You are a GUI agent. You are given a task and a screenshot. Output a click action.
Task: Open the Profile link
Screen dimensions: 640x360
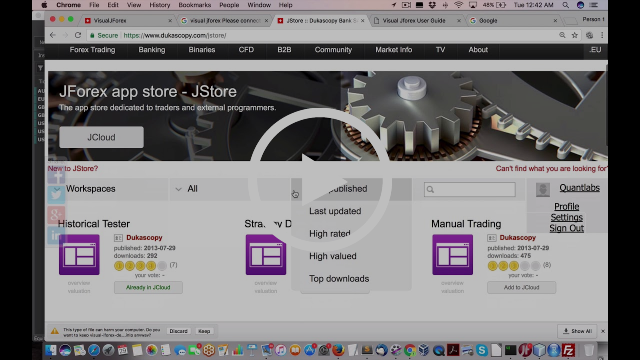[x=567, y=207]
